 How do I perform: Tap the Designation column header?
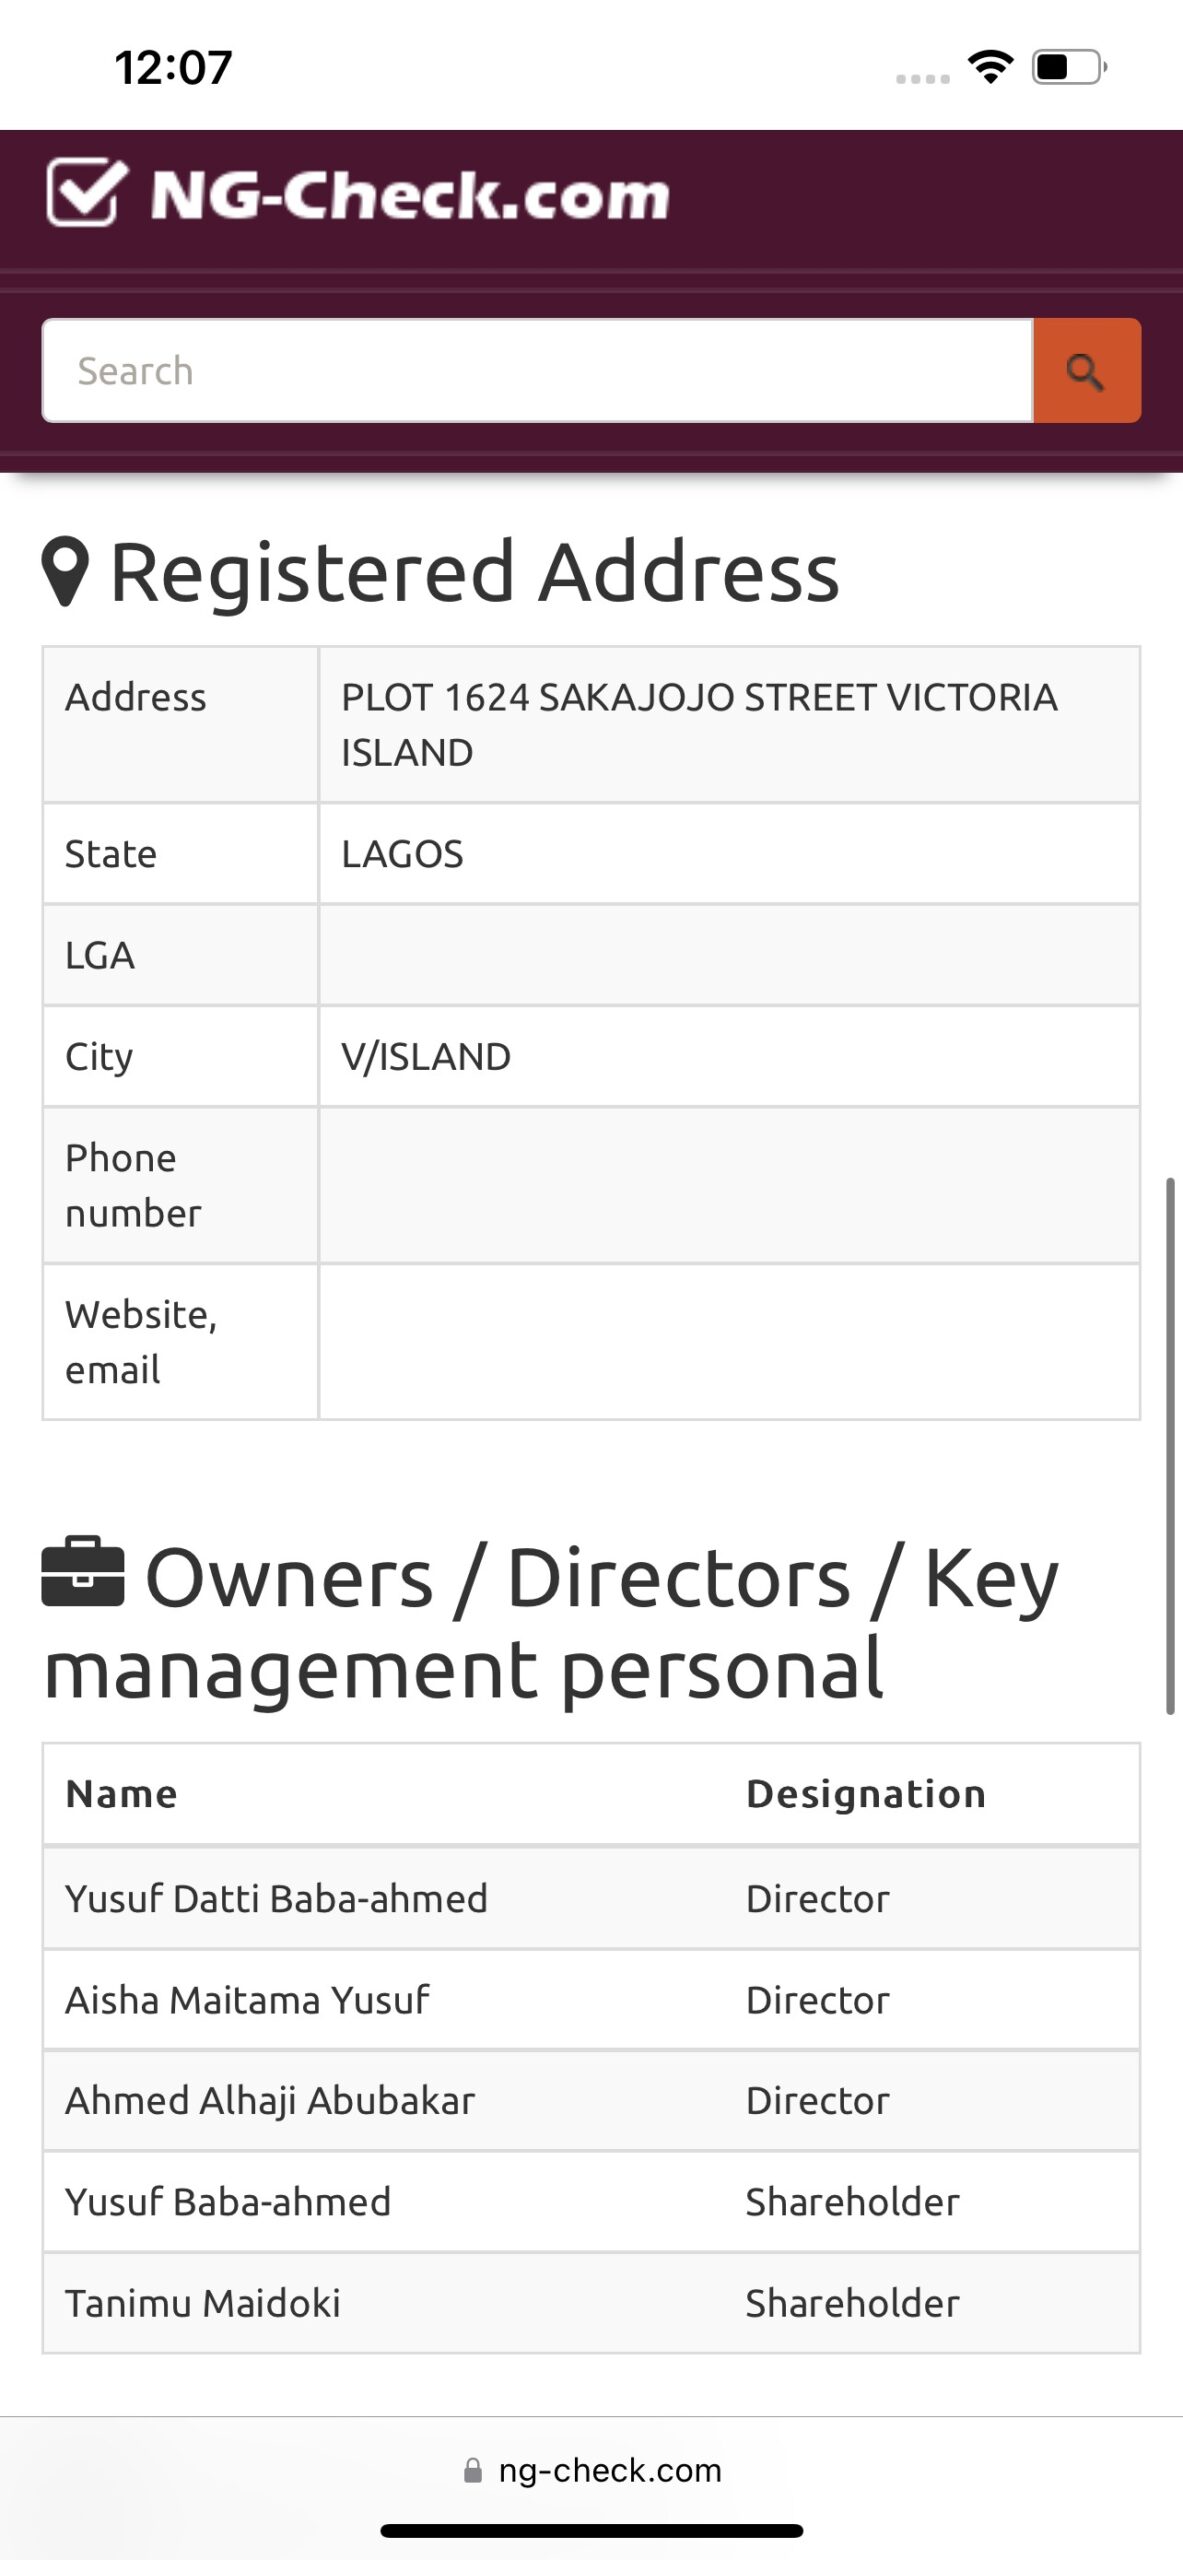coord(866,1794)
